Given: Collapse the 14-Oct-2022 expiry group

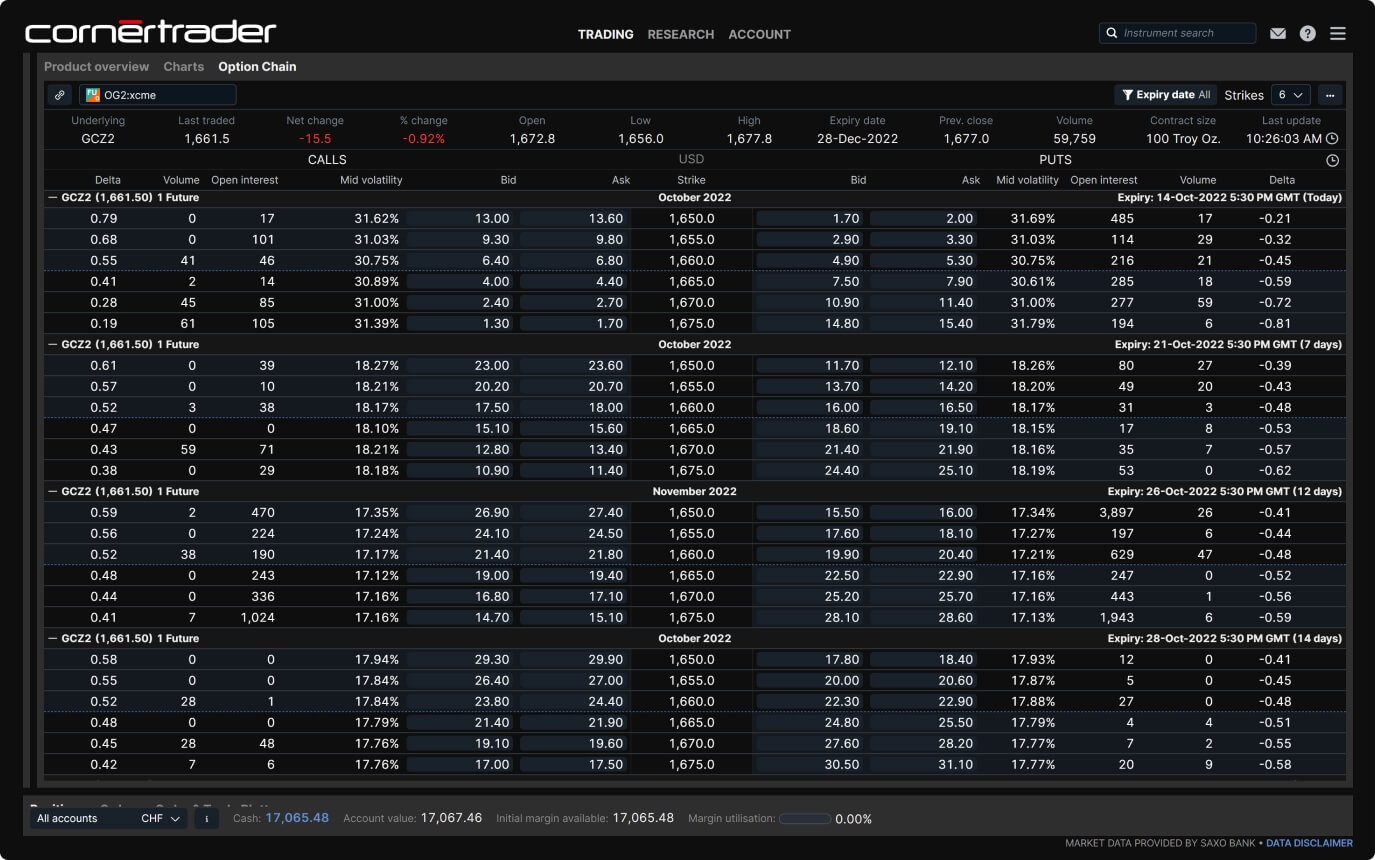Looking at the screenshot, I should (x=52, y=198).
